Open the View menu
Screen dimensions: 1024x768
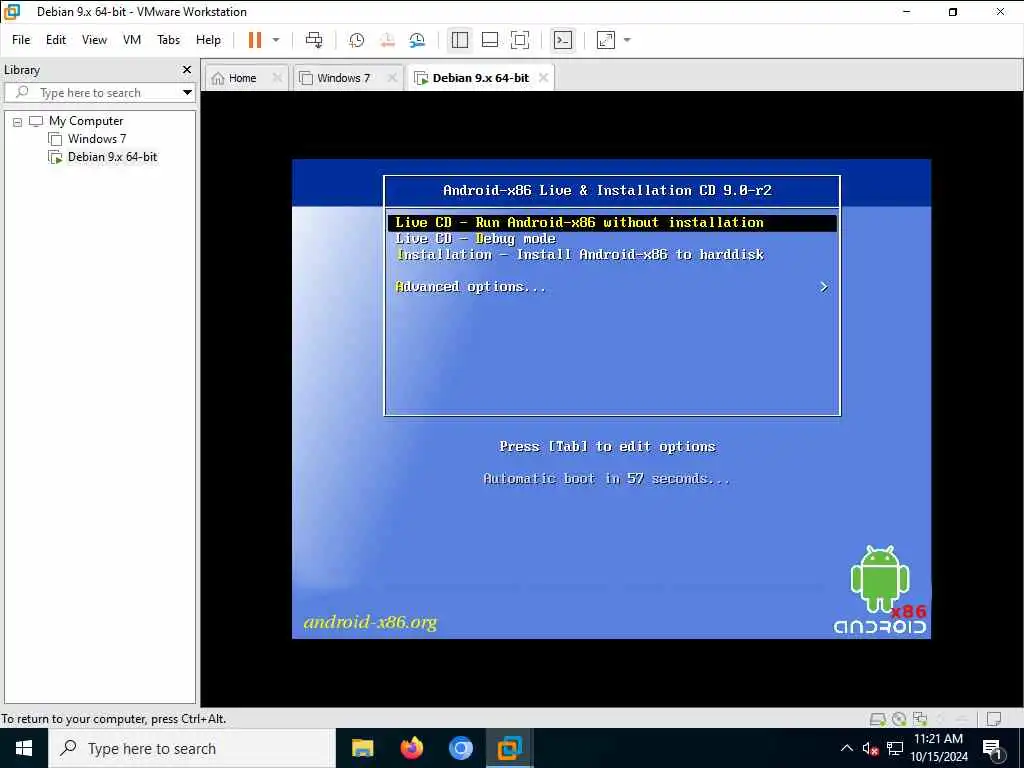[x=94, y=40]
